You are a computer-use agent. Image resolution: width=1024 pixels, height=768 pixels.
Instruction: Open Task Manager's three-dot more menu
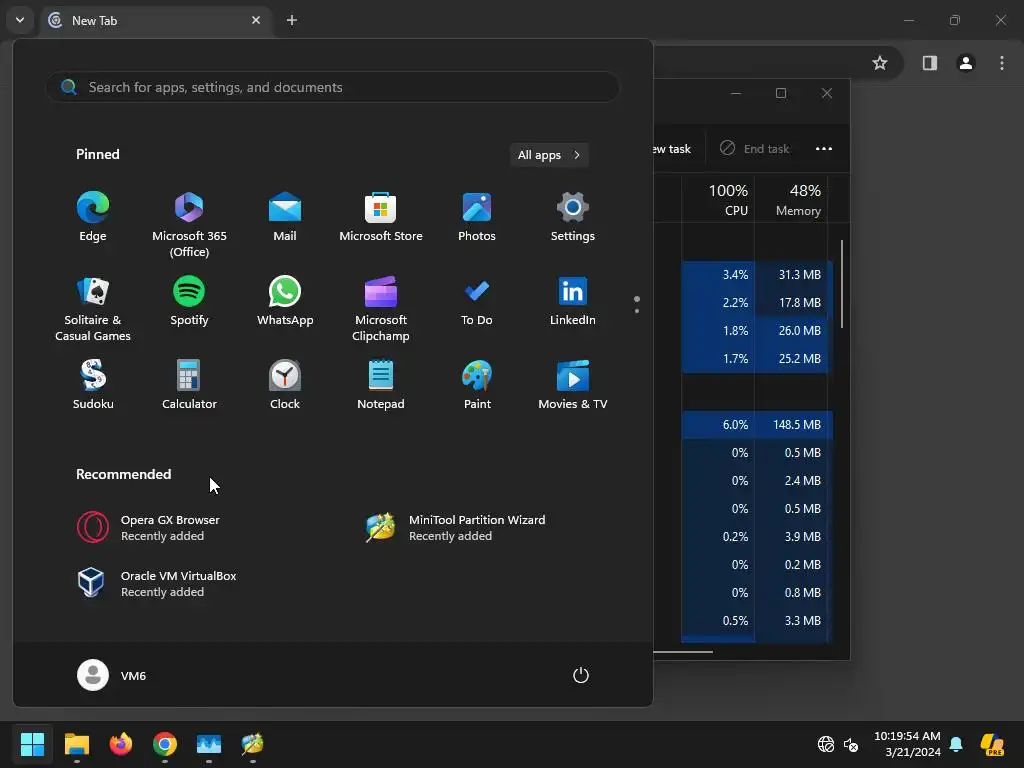(824, 148)
